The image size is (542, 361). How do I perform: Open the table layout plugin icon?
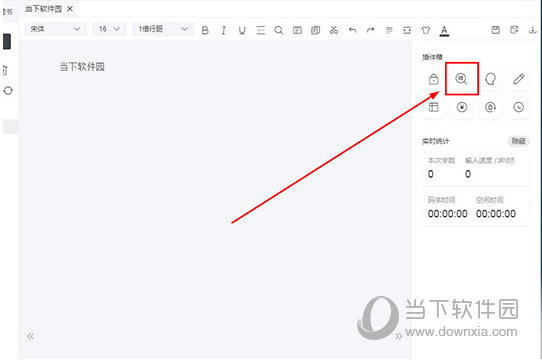pyautogui.click(x=433, y=107)
